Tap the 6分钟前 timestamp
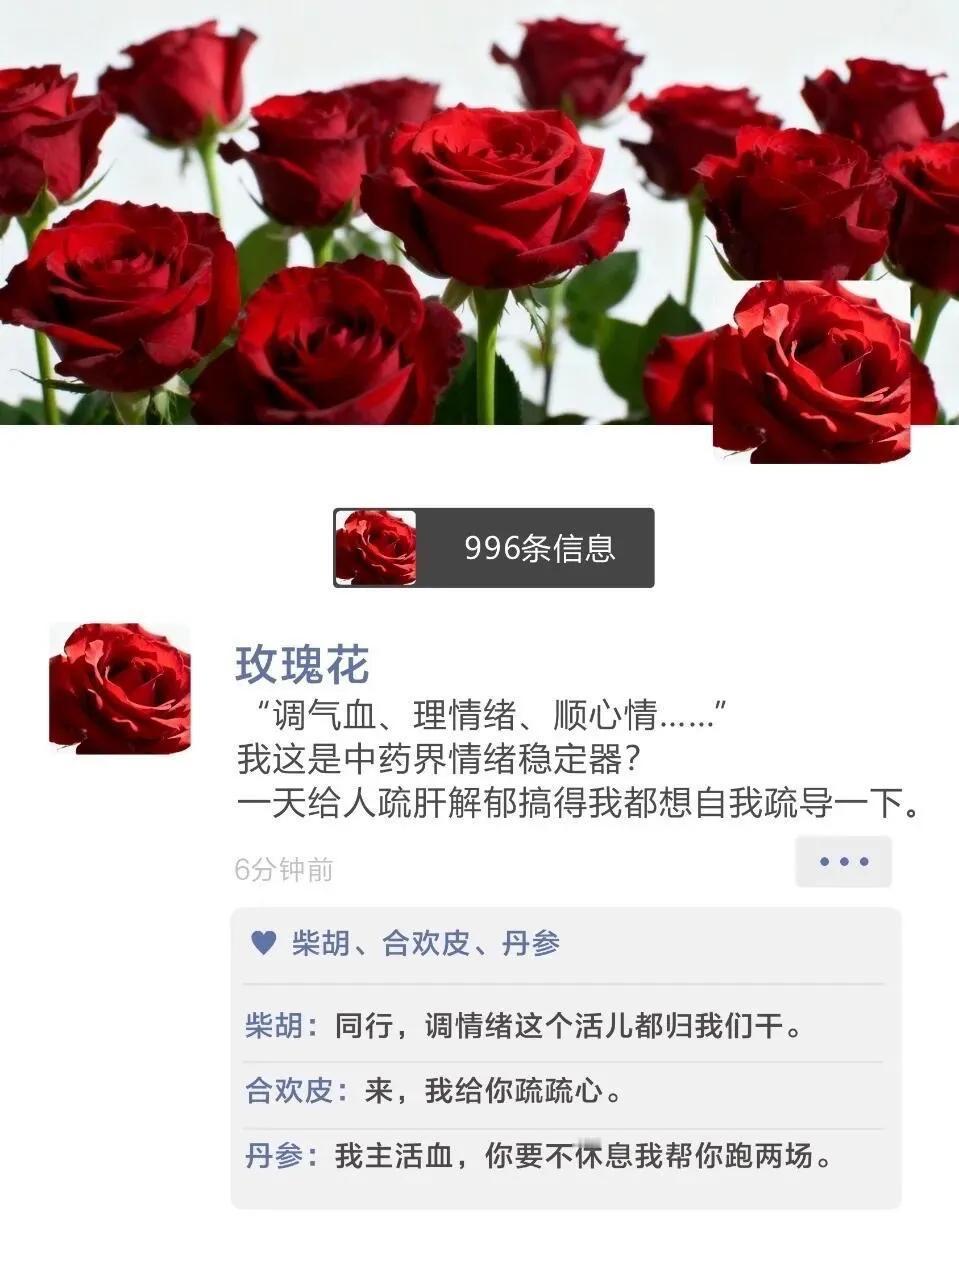The width and height of the screenshot is (959, 1280). (284, 870)
